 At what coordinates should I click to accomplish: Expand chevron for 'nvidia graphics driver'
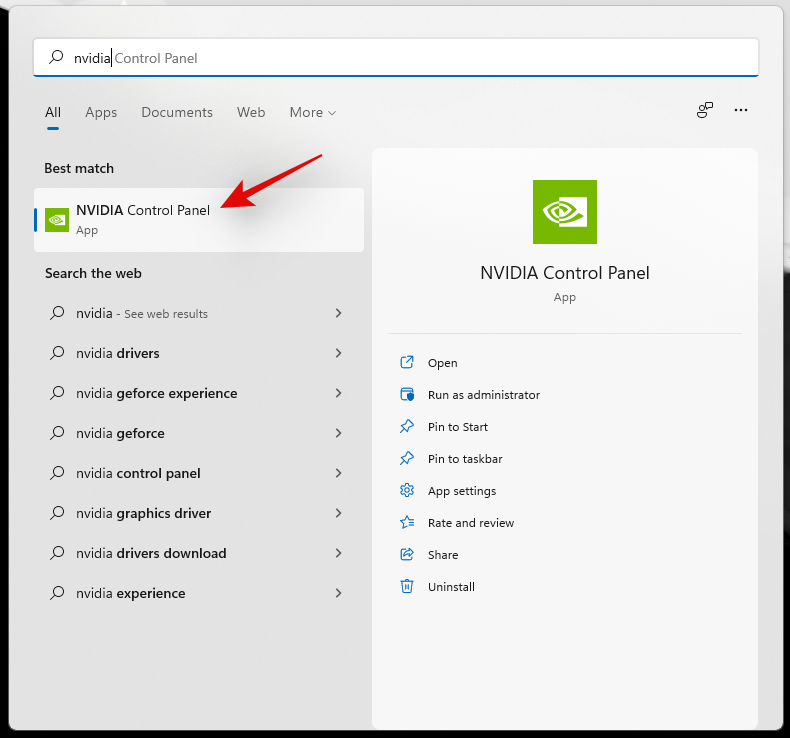tap(339, 513)
